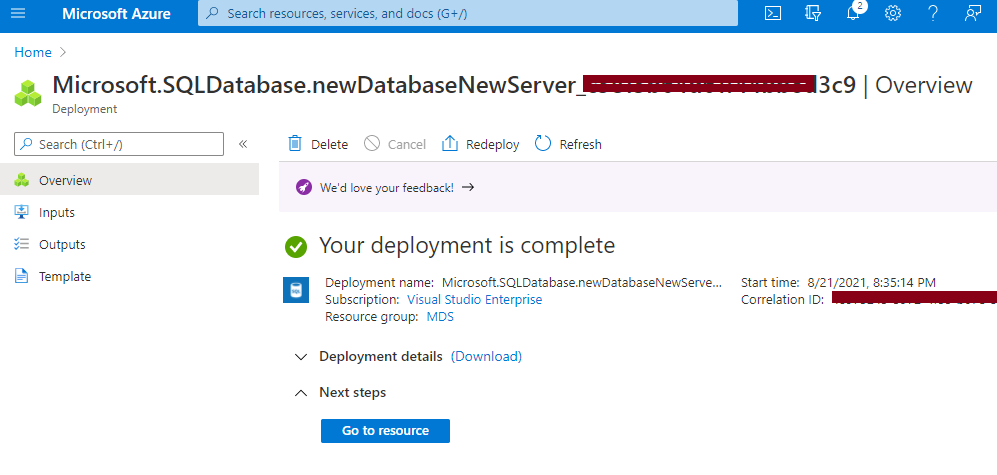Open the notifications bell
Screen dimensions: 997x475
point(853,14)
